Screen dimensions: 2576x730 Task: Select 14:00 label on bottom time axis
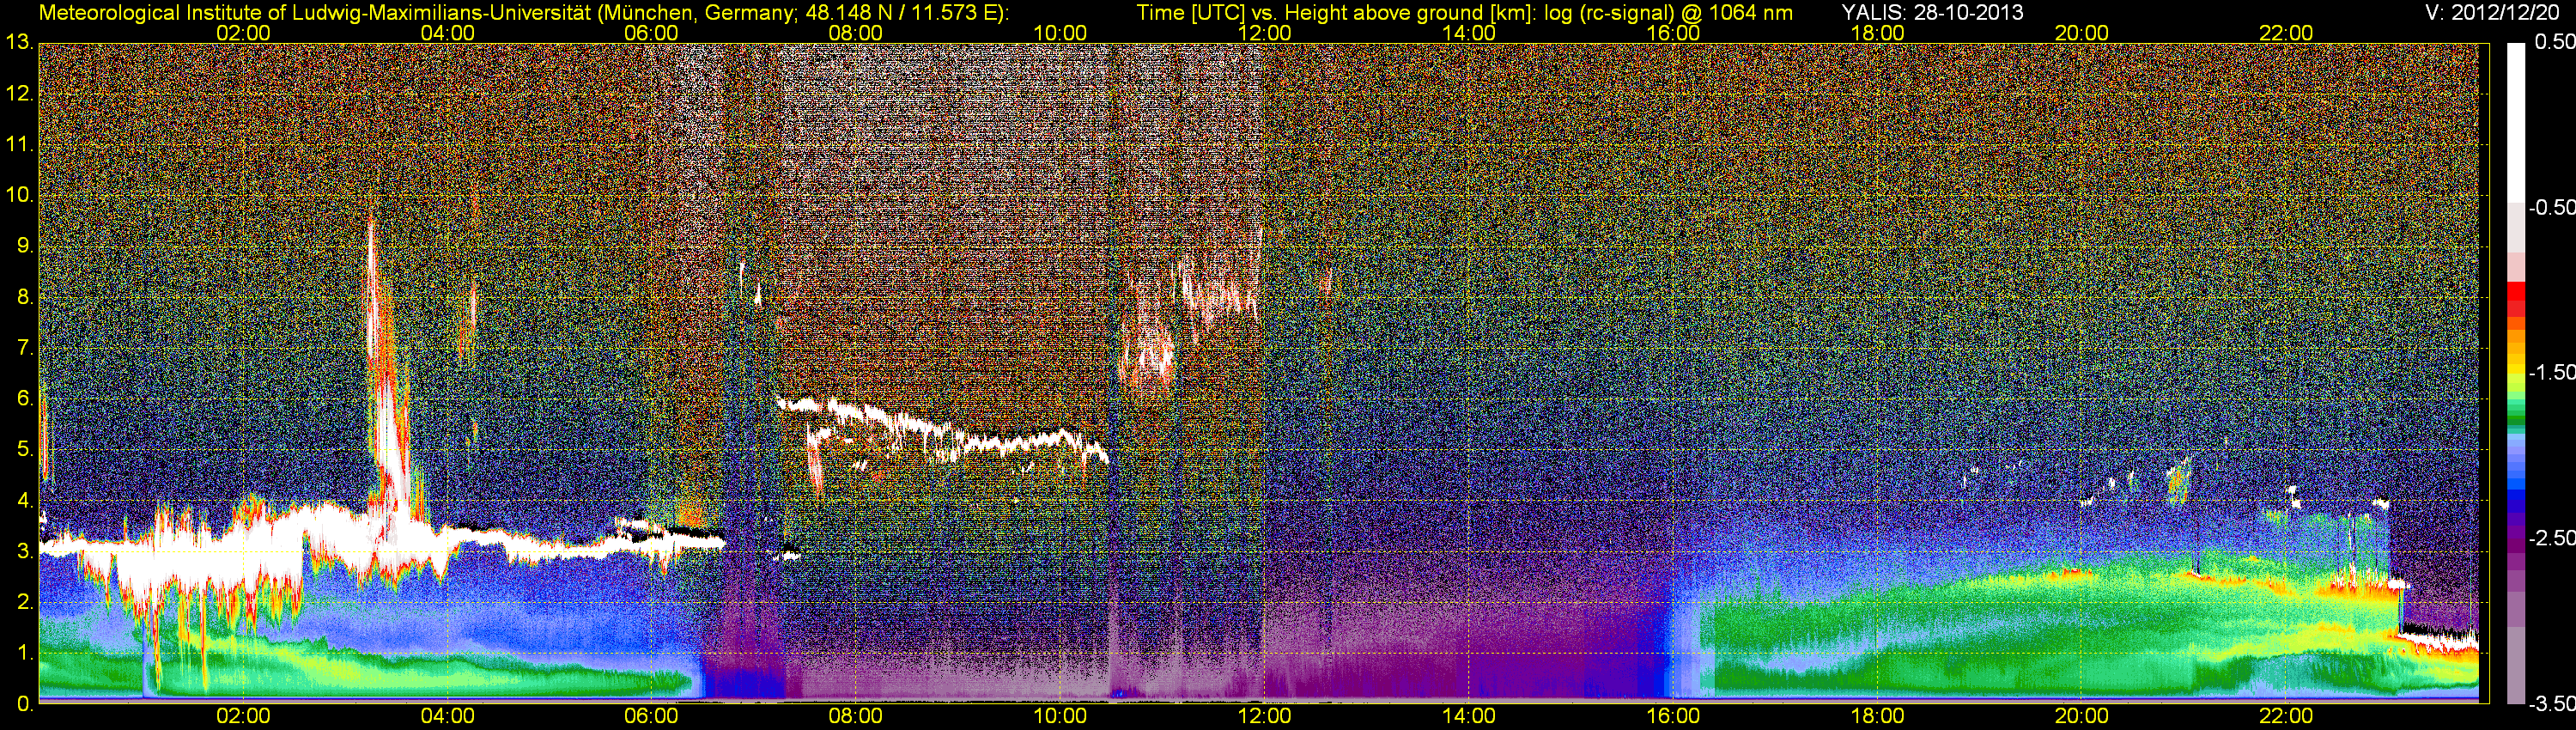point(1468,716)
